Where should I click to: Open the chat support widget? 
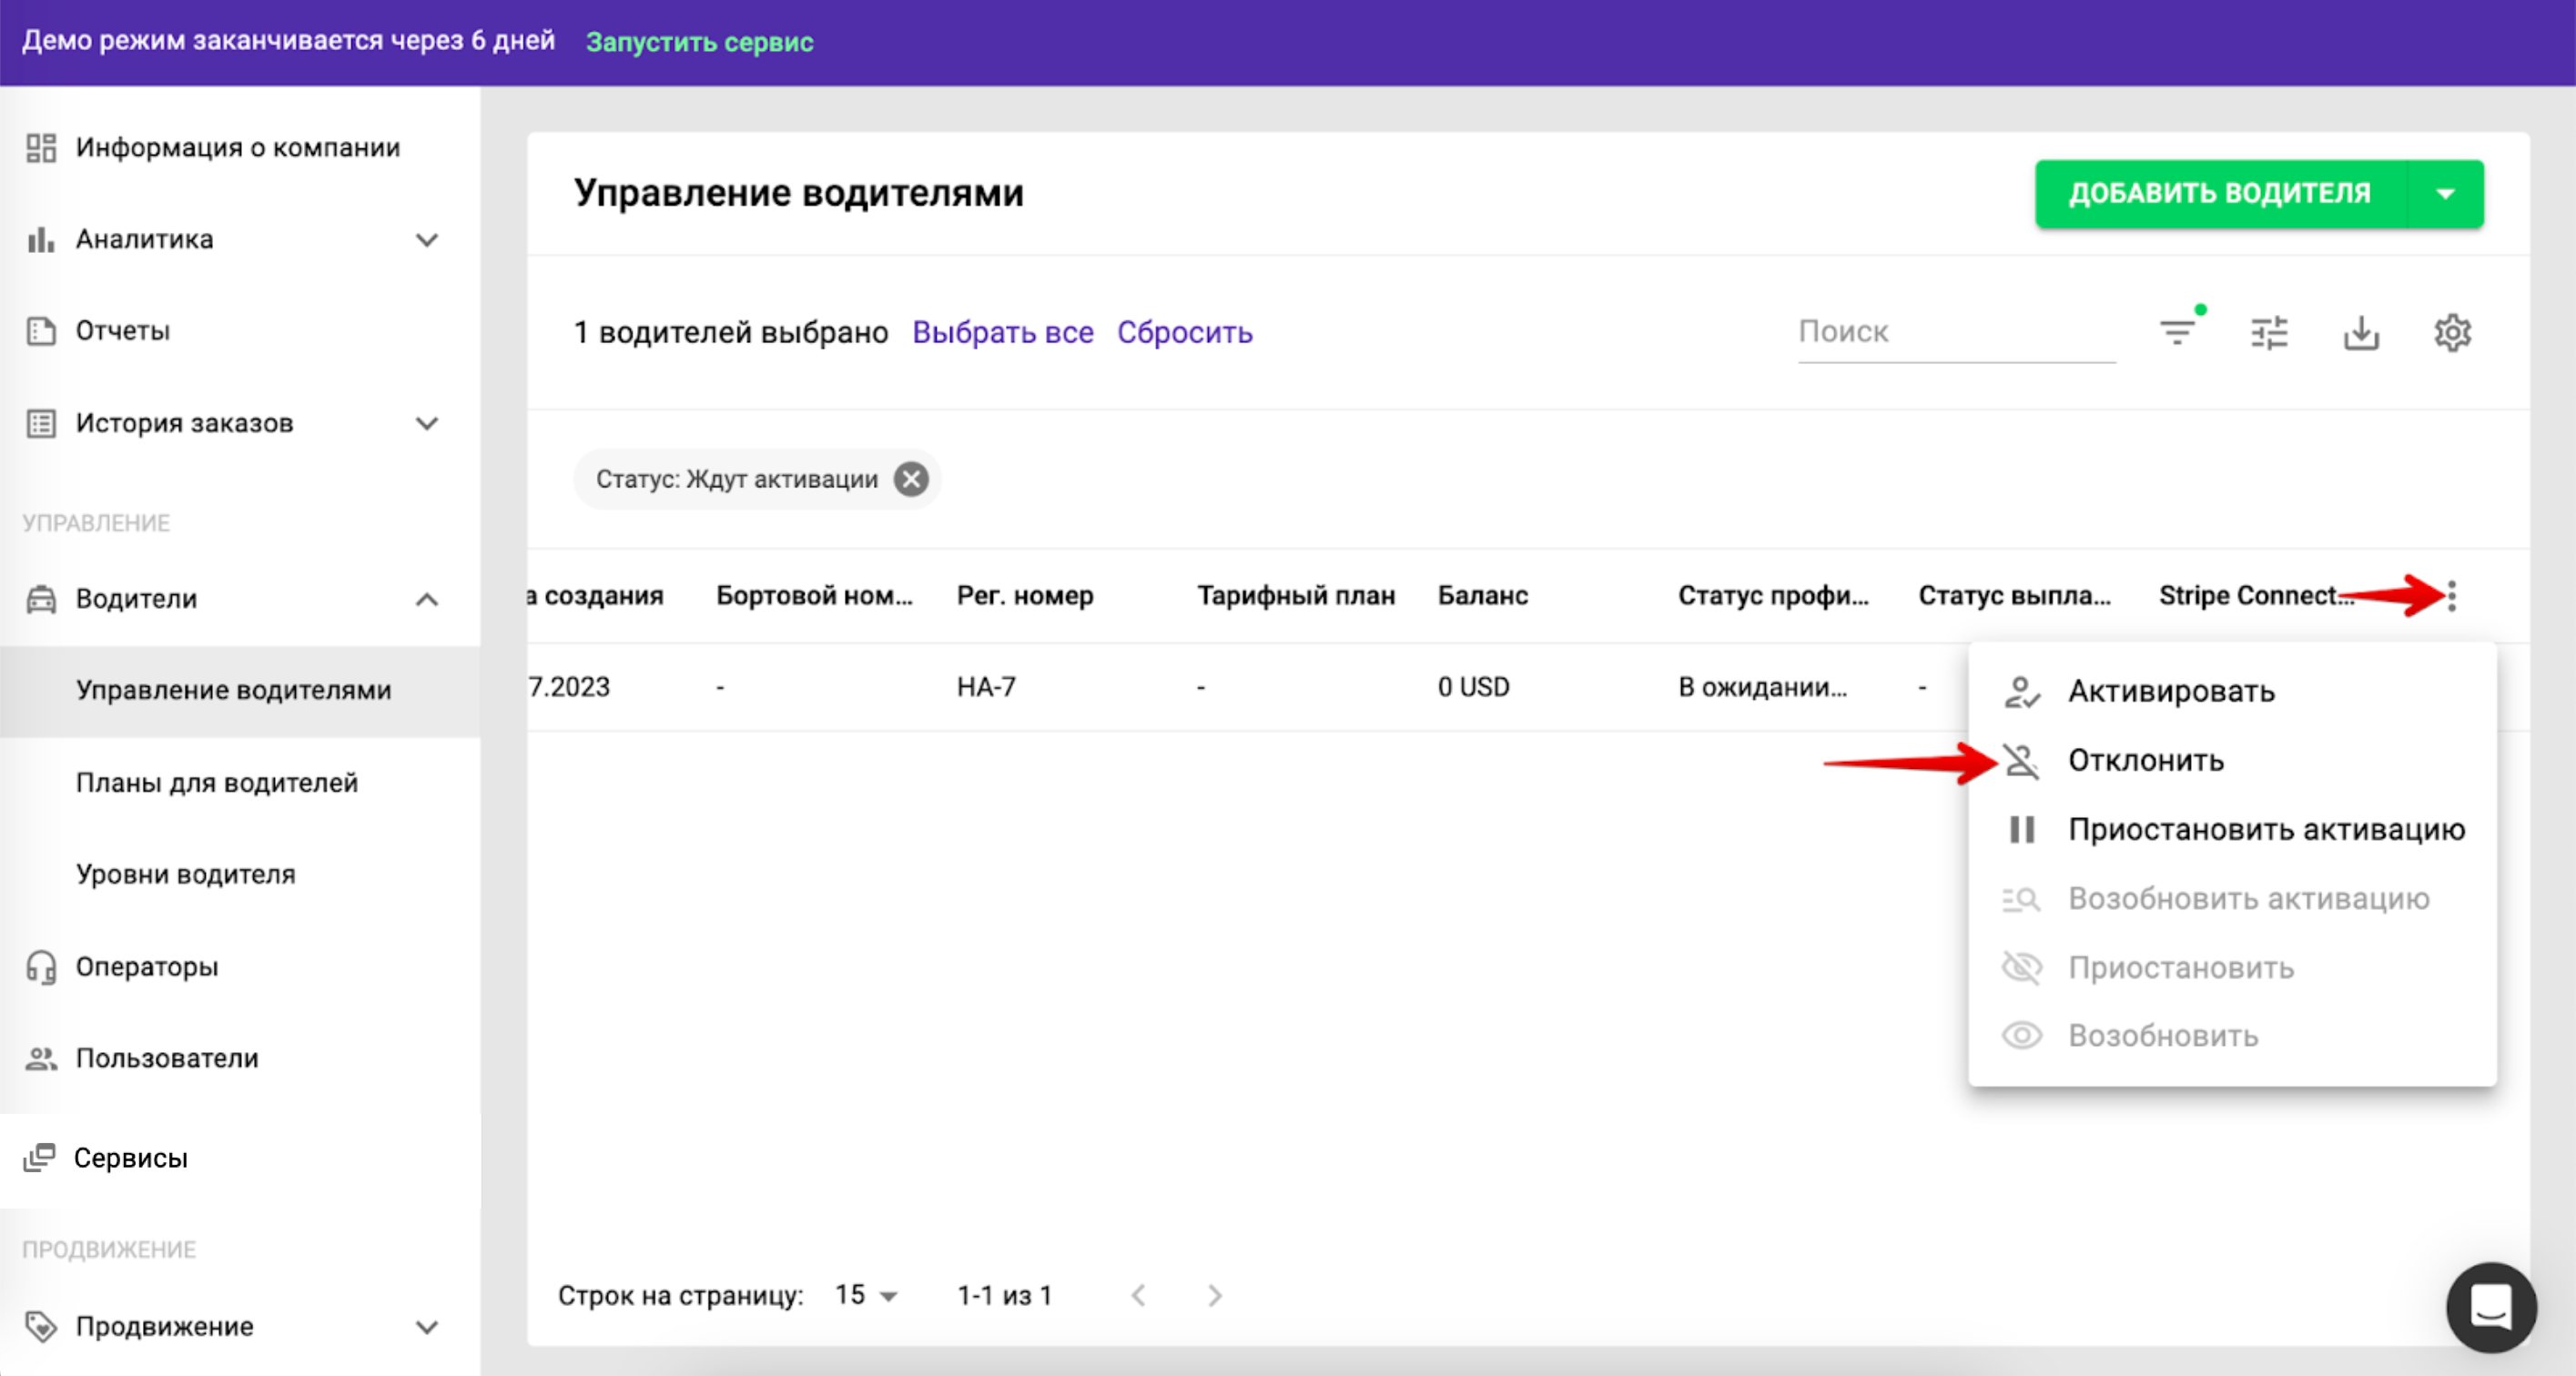pyautogui.click(x=2490, y=1306)
